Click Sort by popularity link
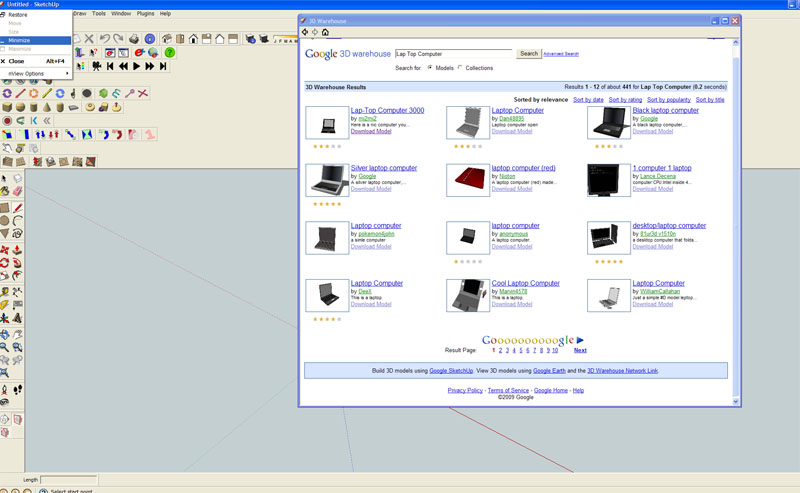 click(x=668, y=100)
